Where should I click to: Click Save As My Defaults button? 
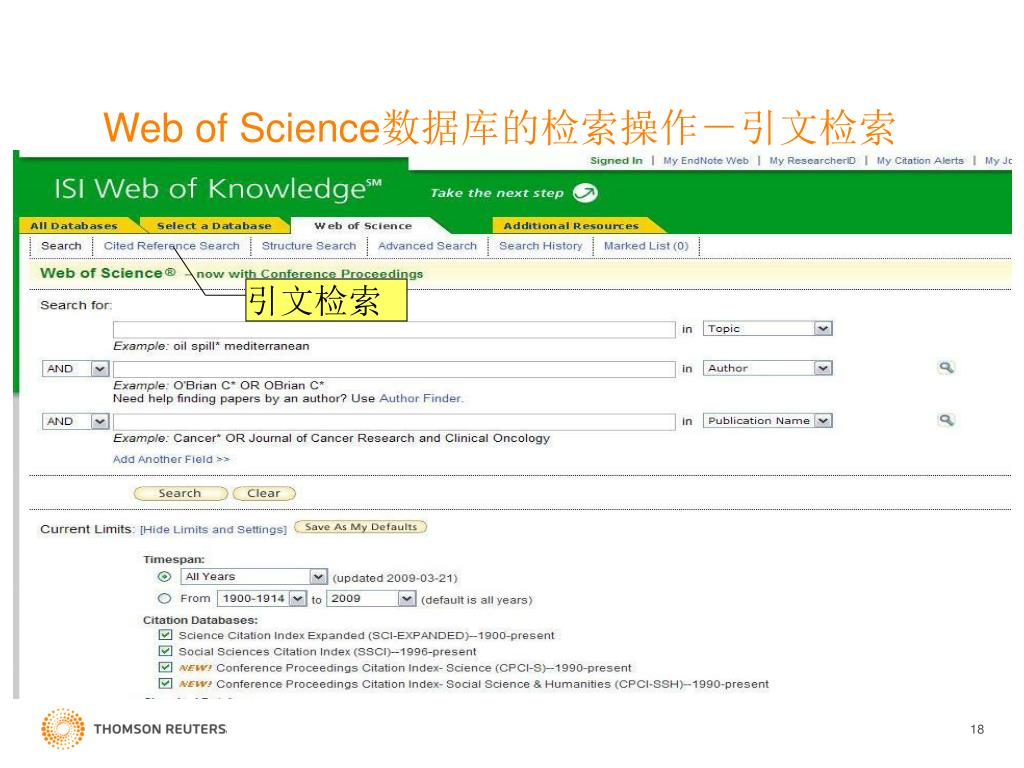point(360,526)
